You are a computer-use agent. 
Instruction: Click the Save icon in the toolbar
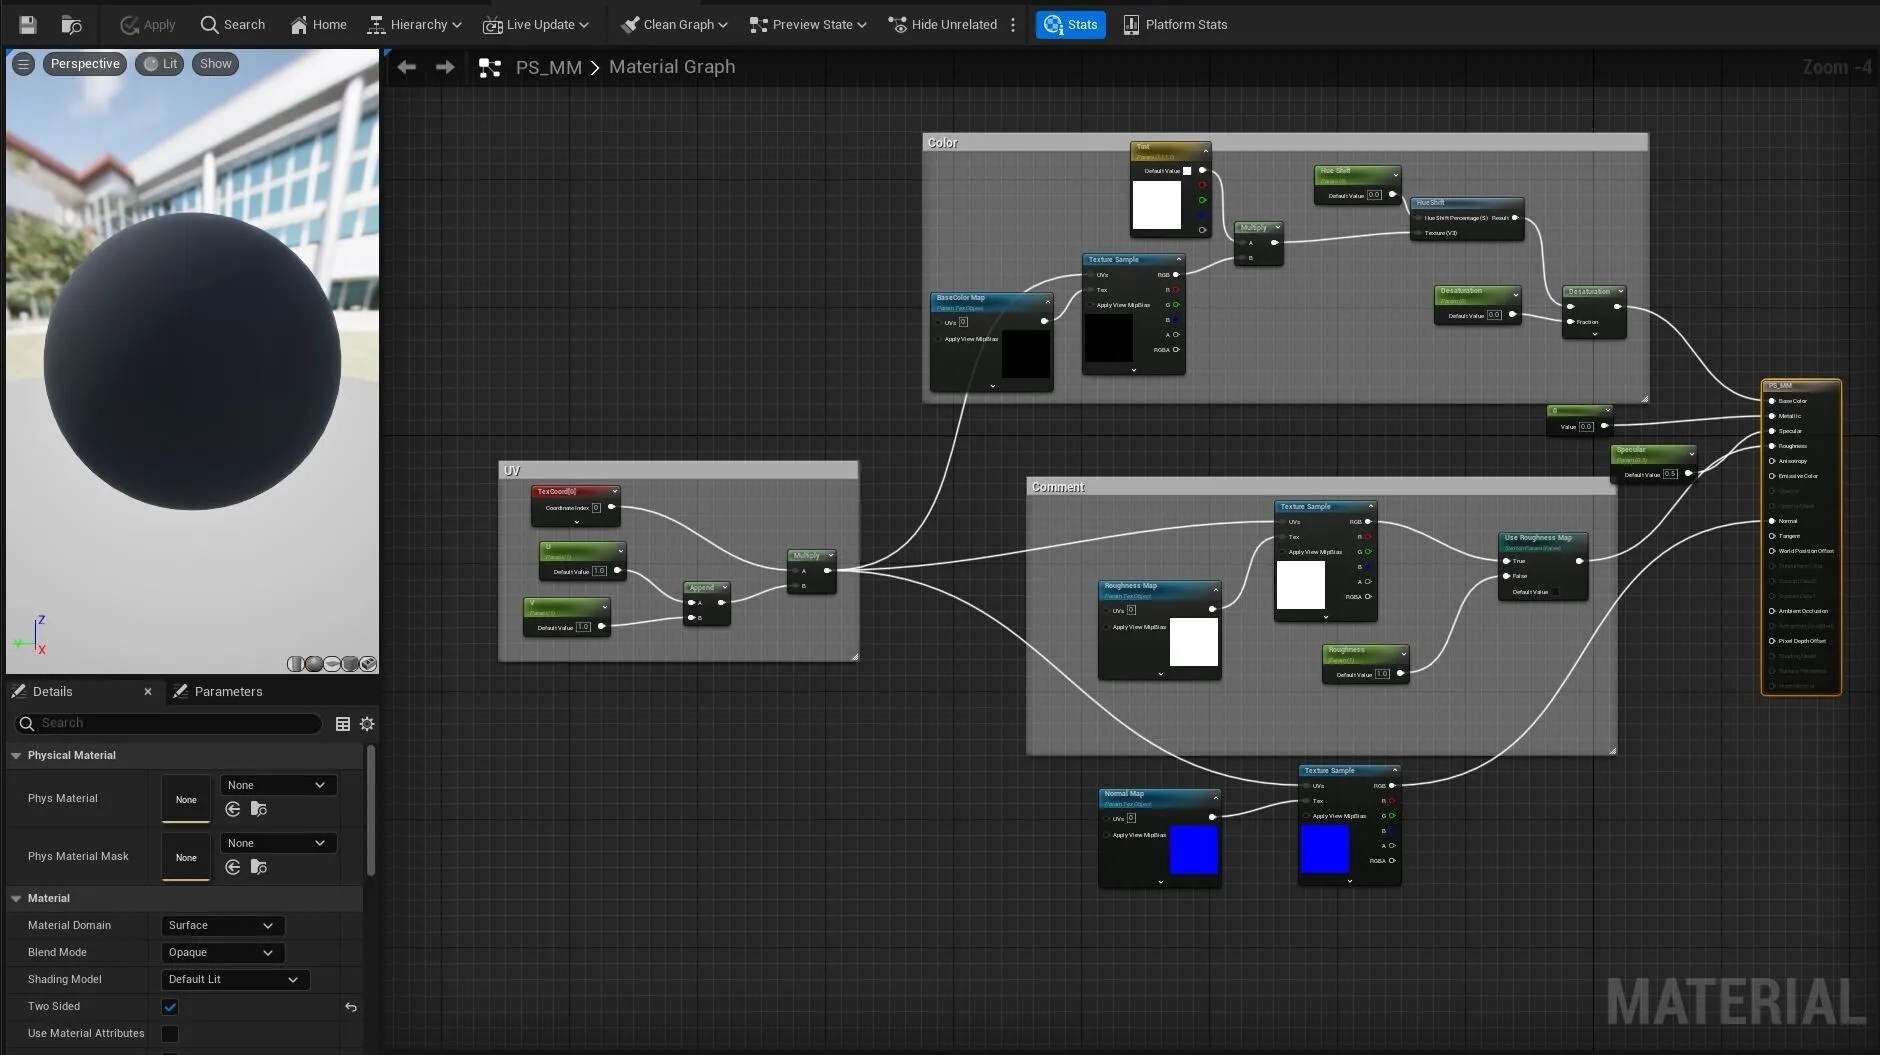(27, 24)
